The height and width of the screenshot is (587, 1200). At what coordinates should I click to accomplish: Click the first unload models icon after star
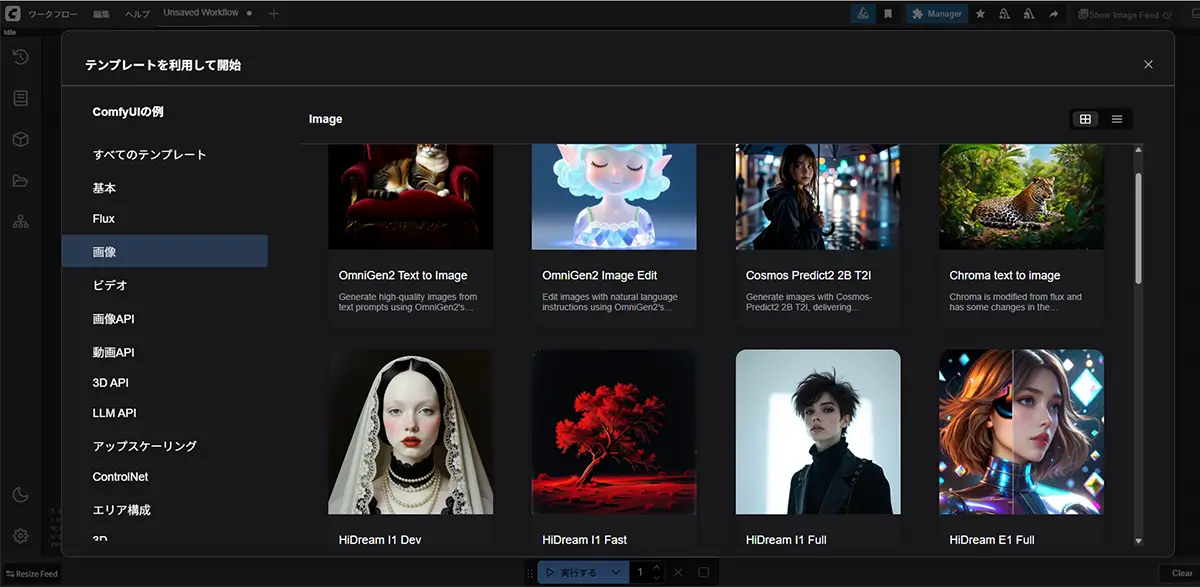(1005, 14)
